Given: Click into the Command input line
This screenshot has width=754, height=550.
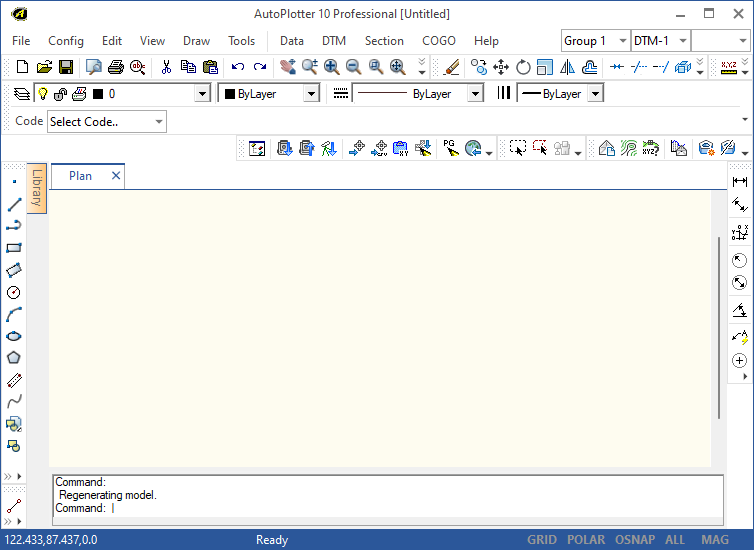Looking at the screenshot, I should [x=400, y=508].
